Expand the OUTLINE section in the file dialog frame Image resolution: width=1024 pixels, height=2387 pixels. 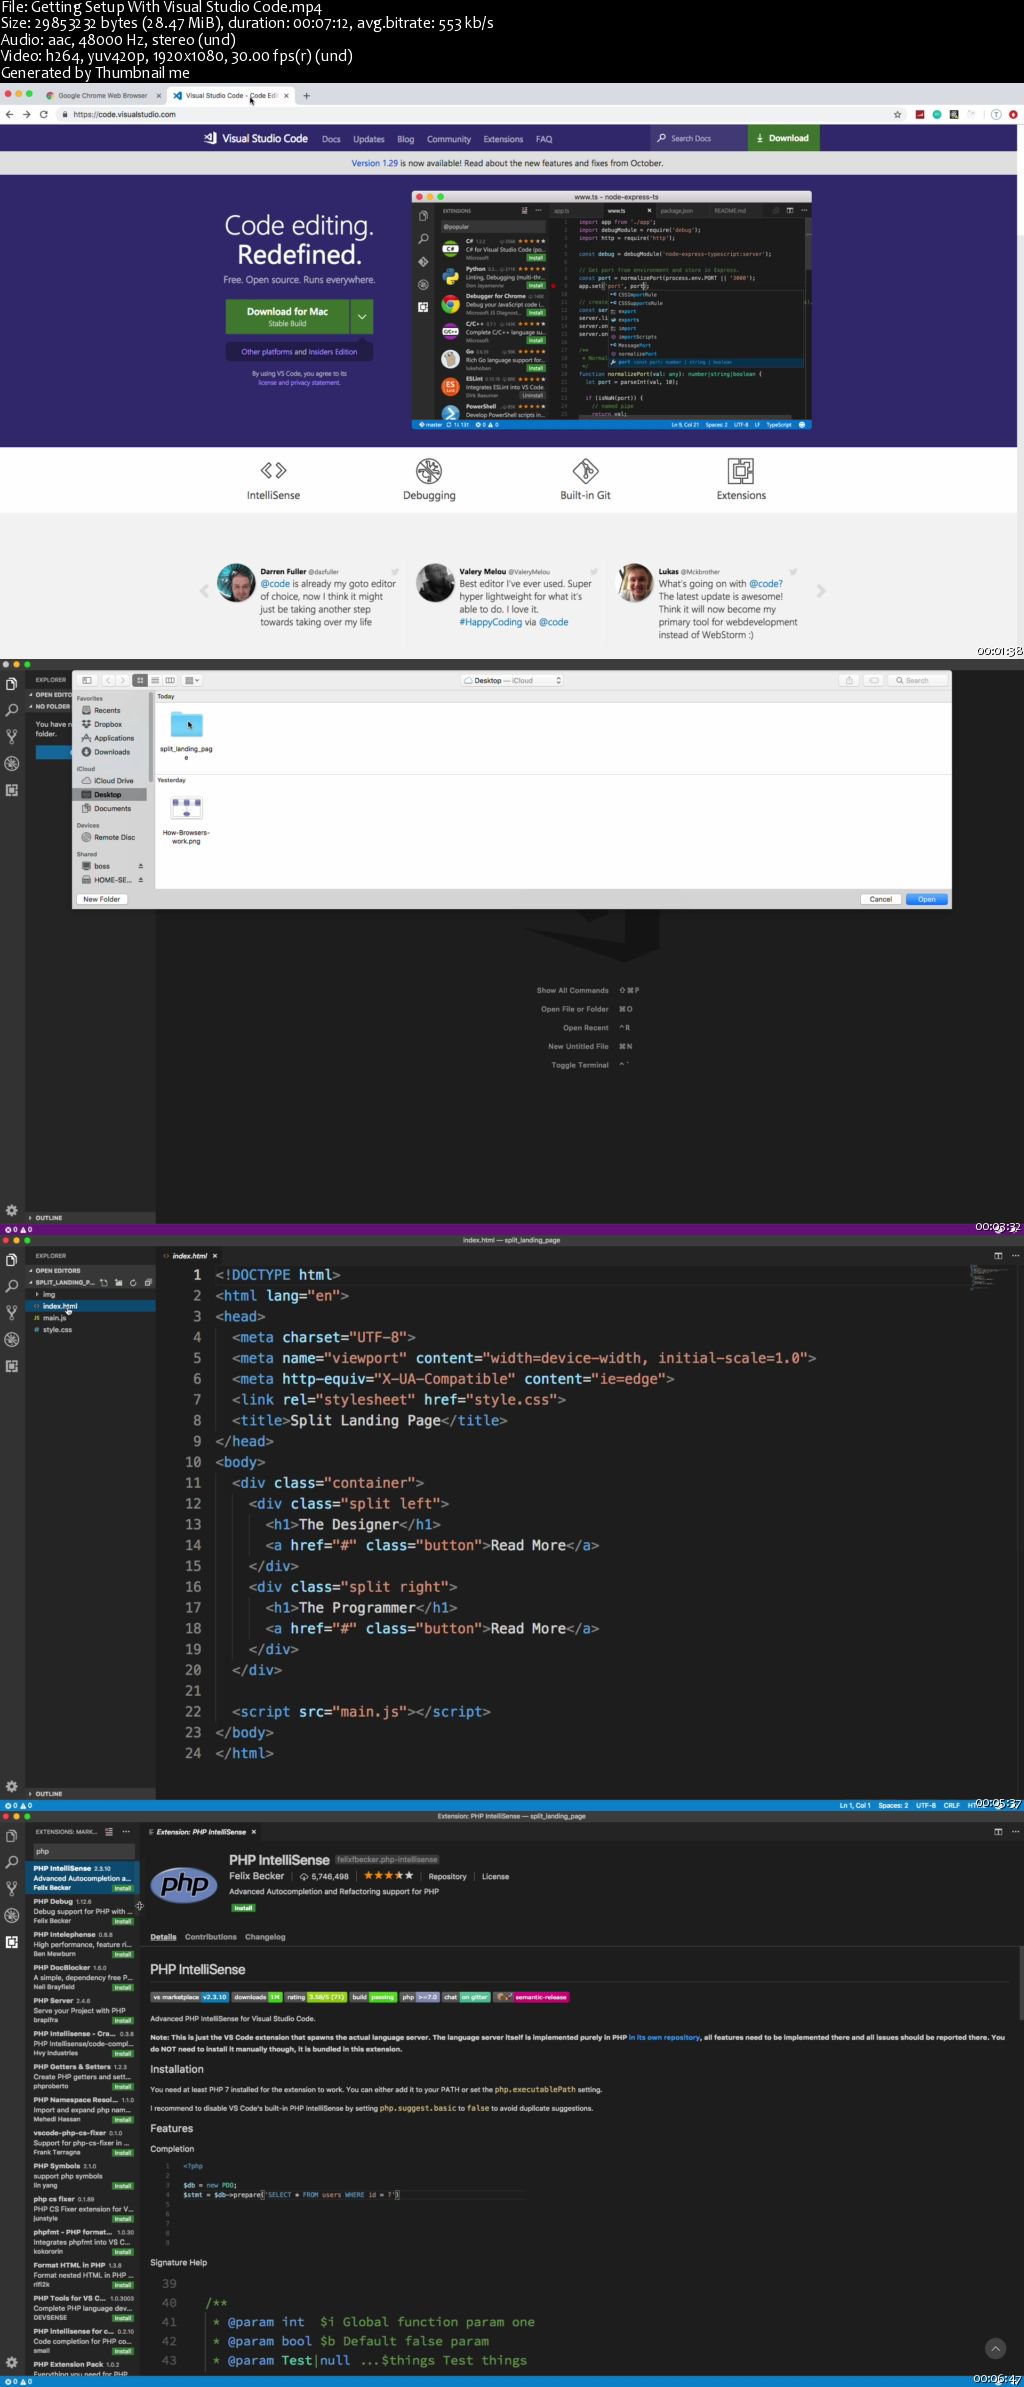(48, 1218)
